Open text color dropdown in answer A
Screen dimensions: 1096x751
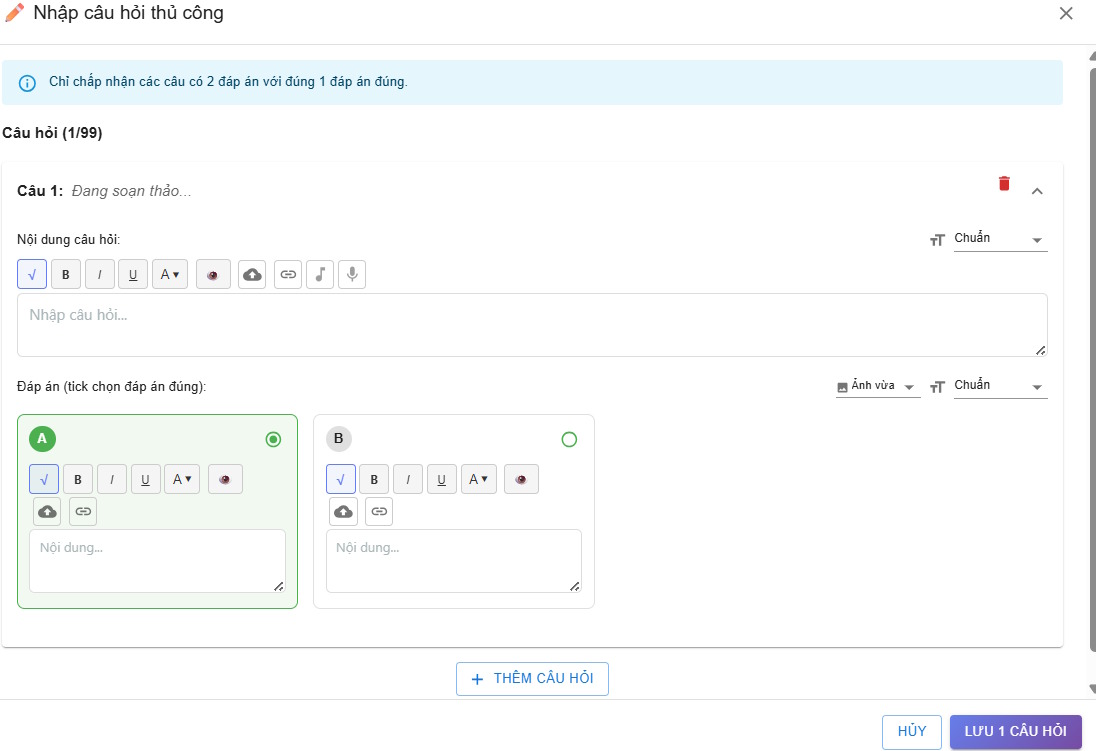[181, 480]
